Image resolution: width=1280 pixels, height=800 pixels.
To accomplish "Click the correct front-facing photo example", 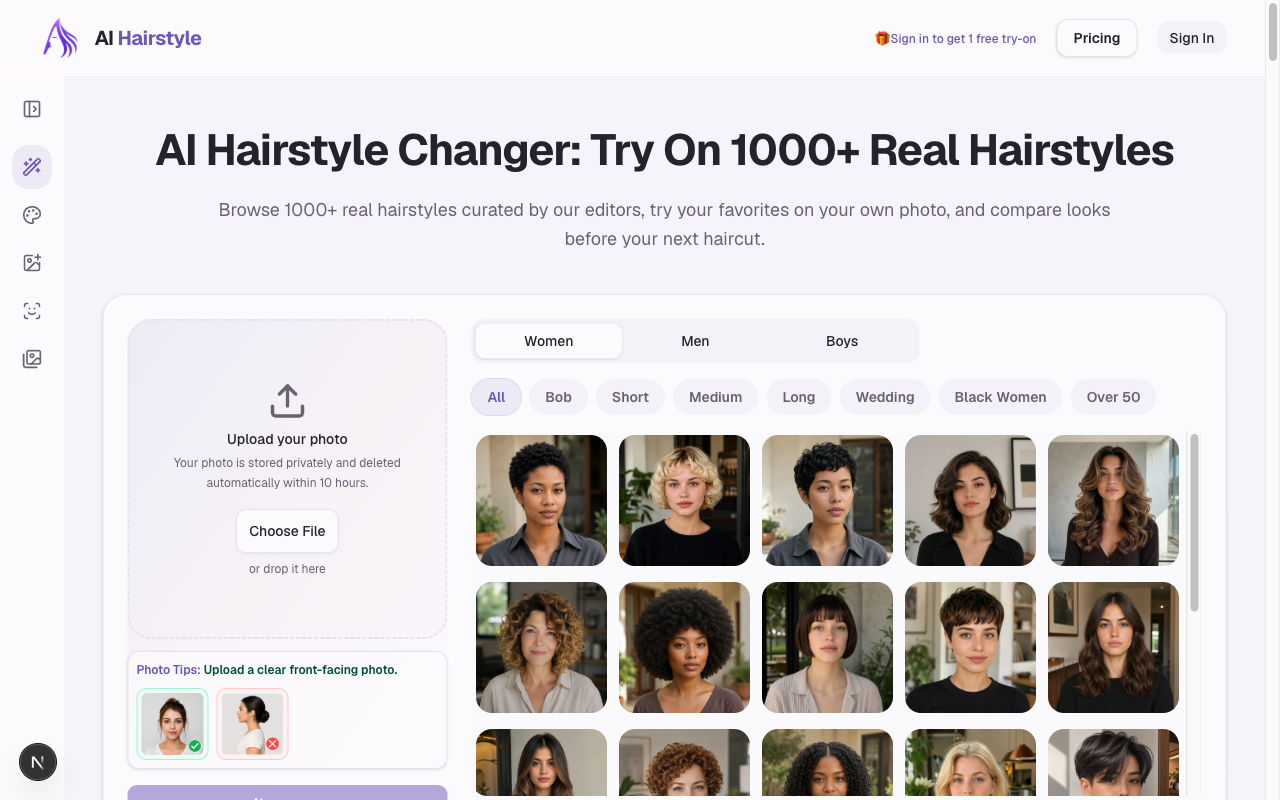I will click(172, 724).
